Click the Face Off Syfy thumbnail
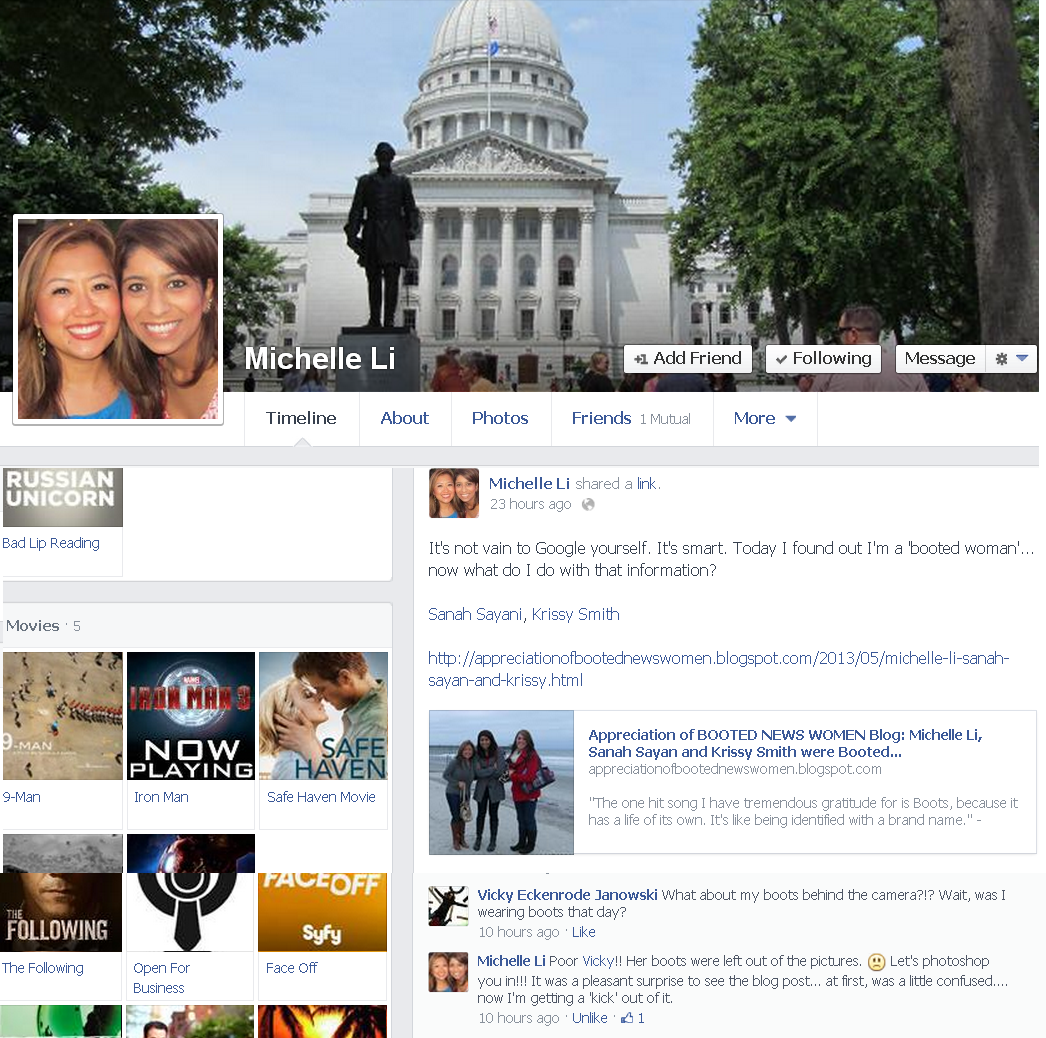This screenshot has height=1038, width=1046. click(x=322, y=912)
